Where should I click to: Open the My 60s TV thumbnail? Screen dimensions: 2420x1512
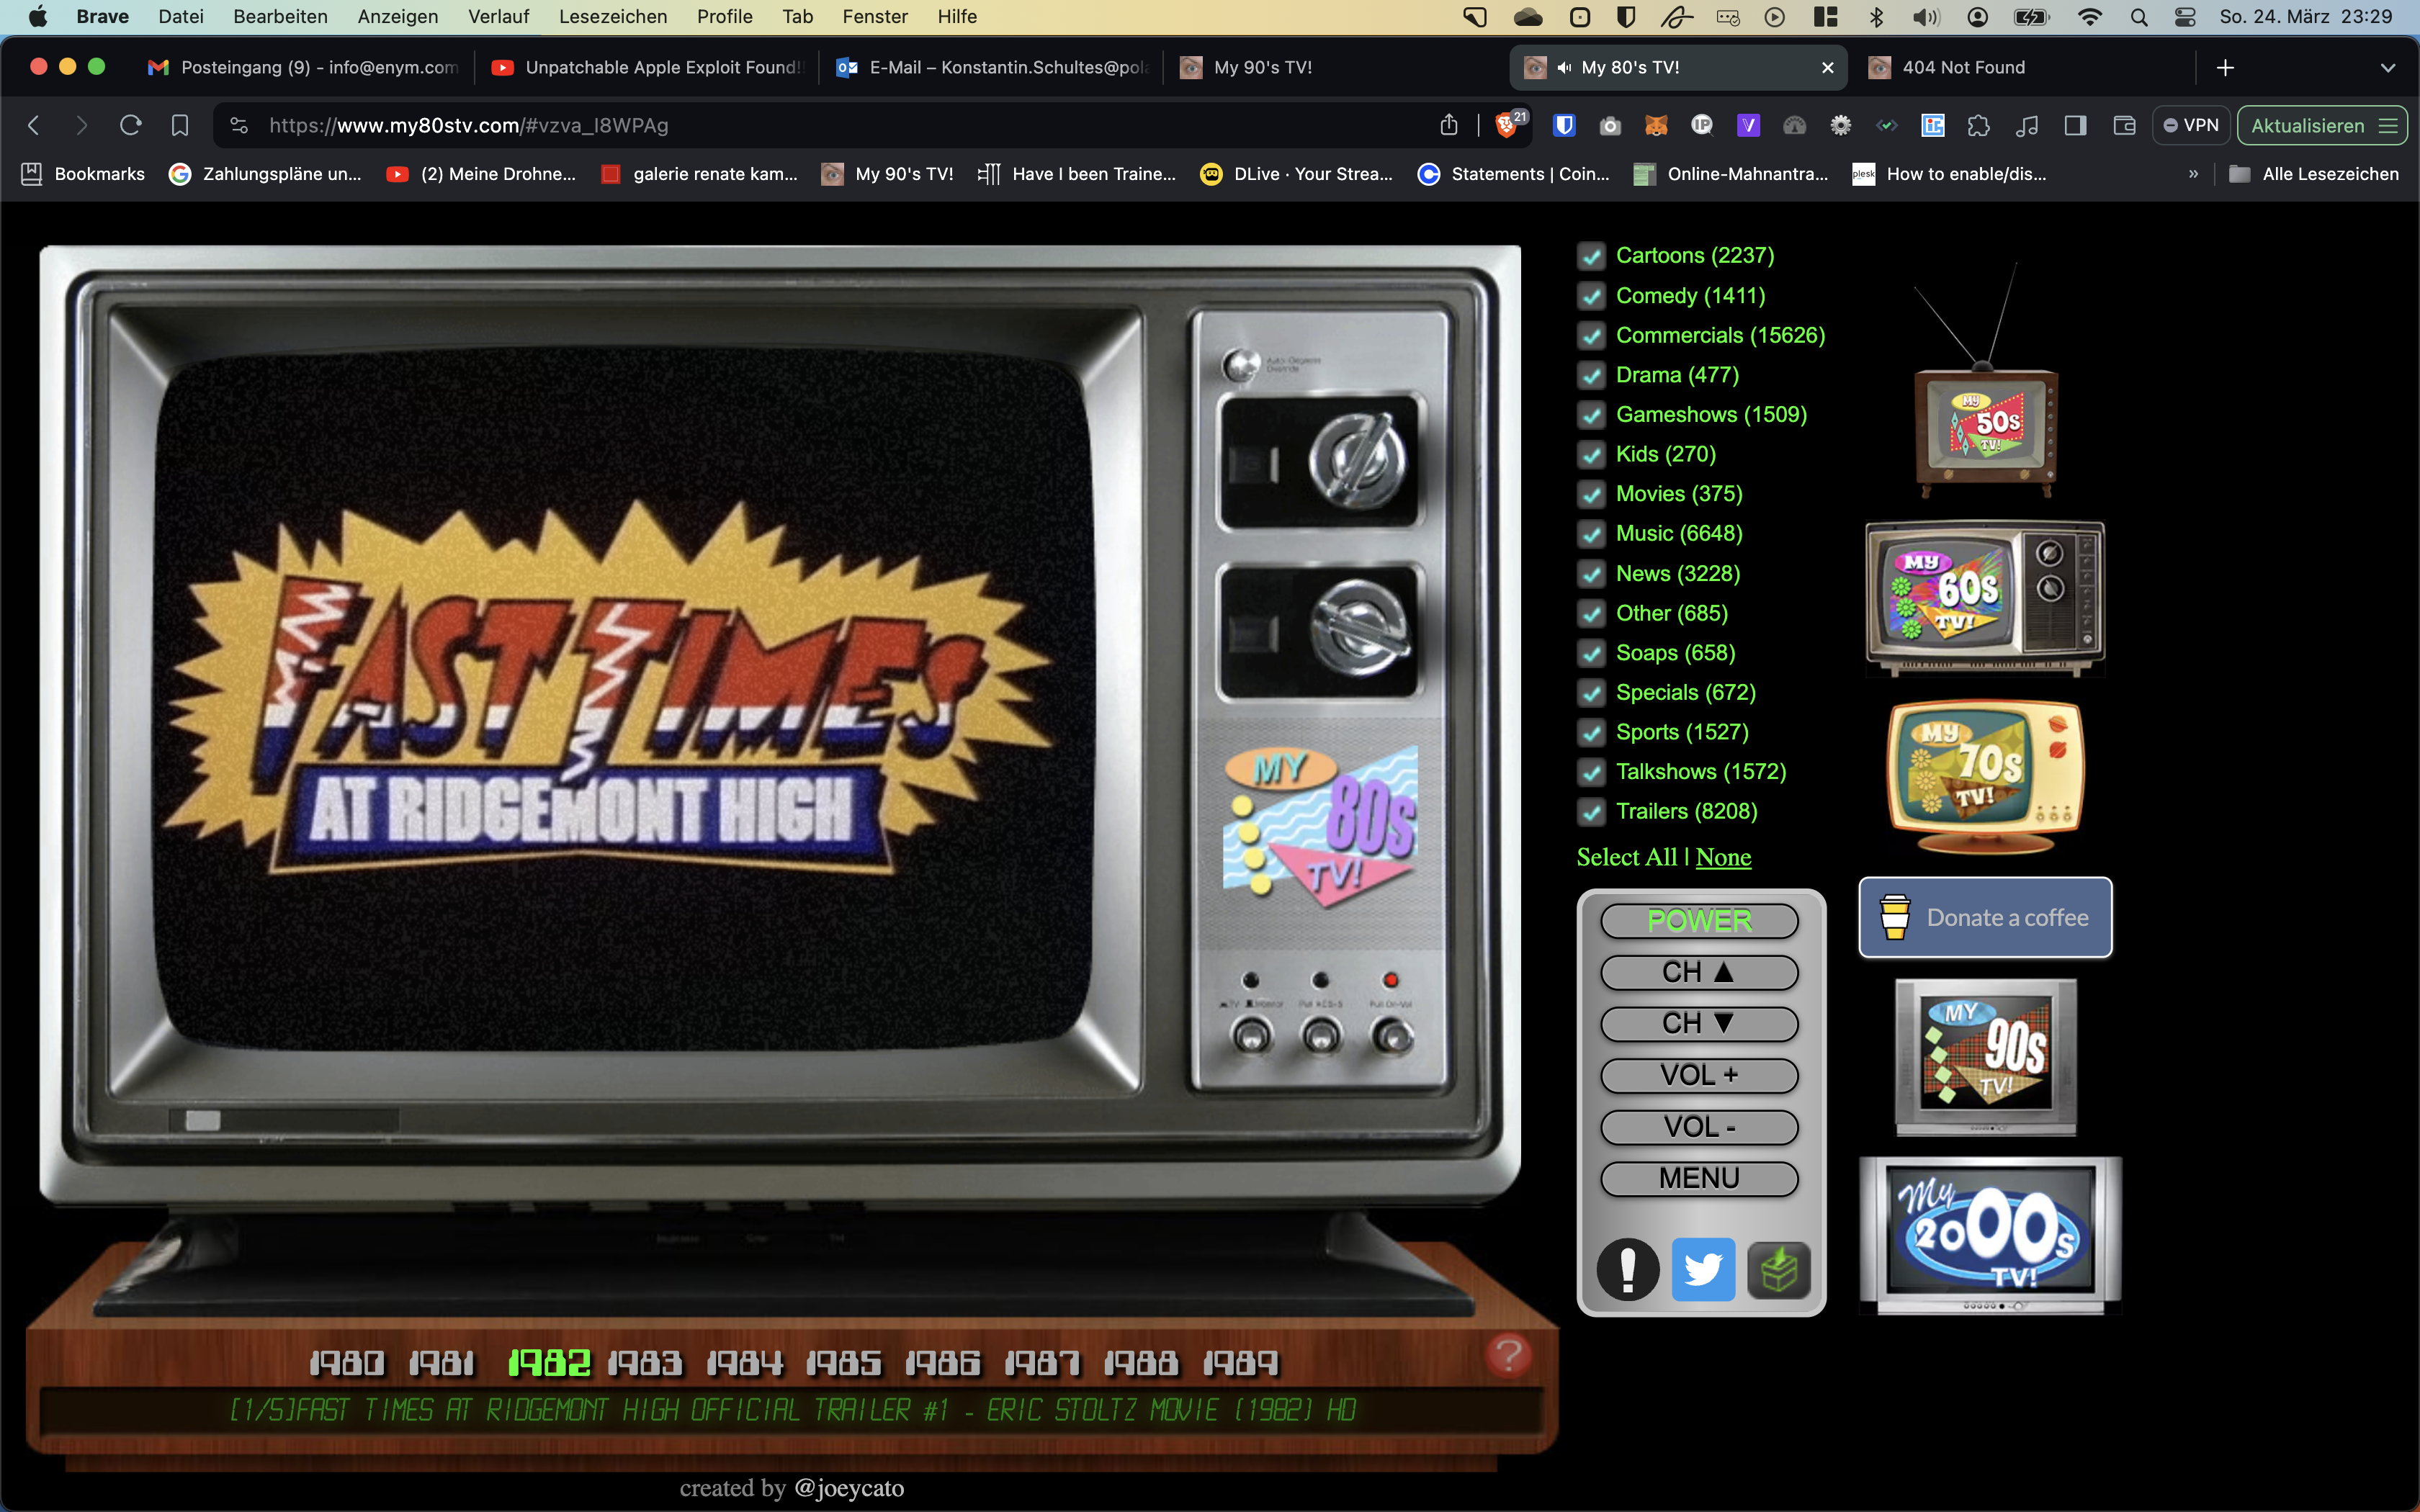pyautogui.click(x=1985, y=598)
